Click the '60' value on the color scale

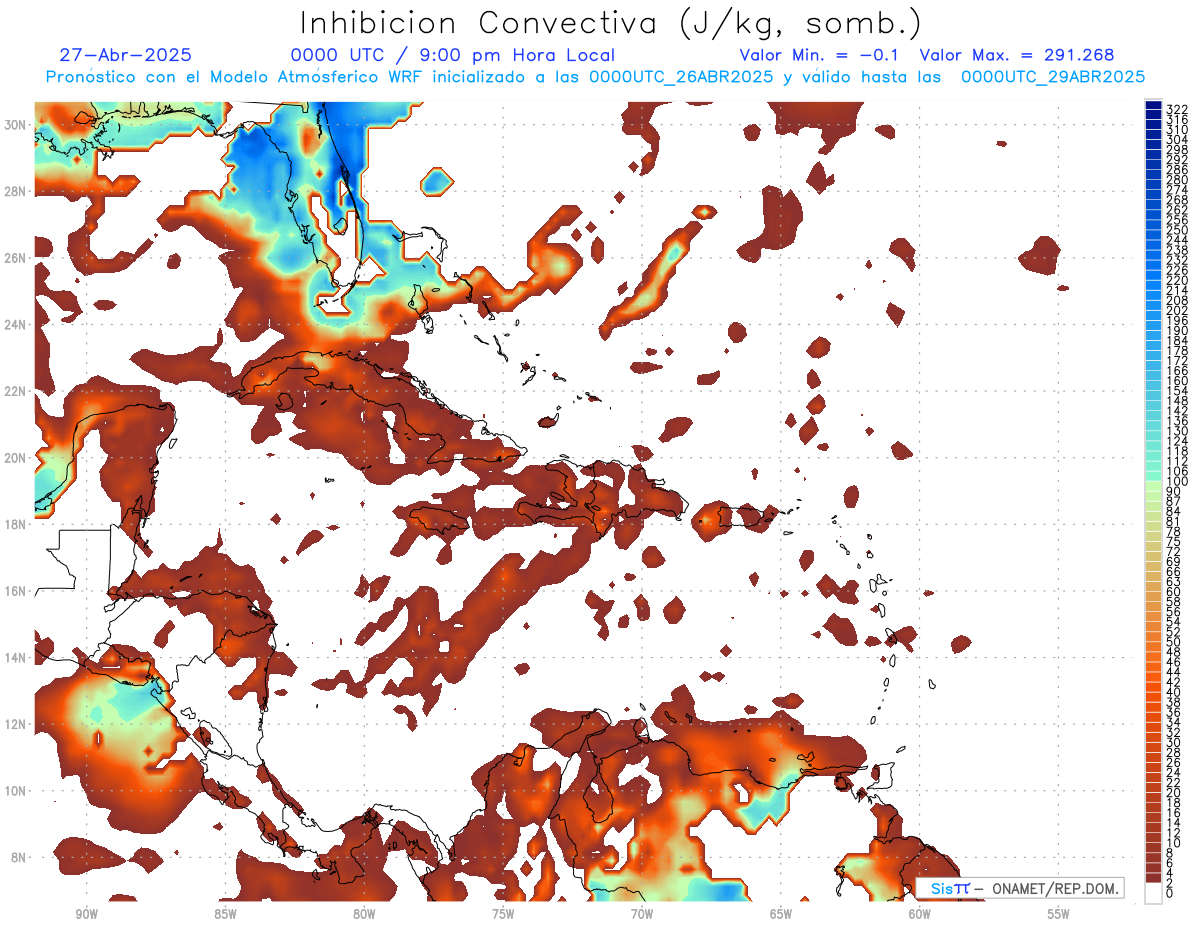tap(1173, 591)
